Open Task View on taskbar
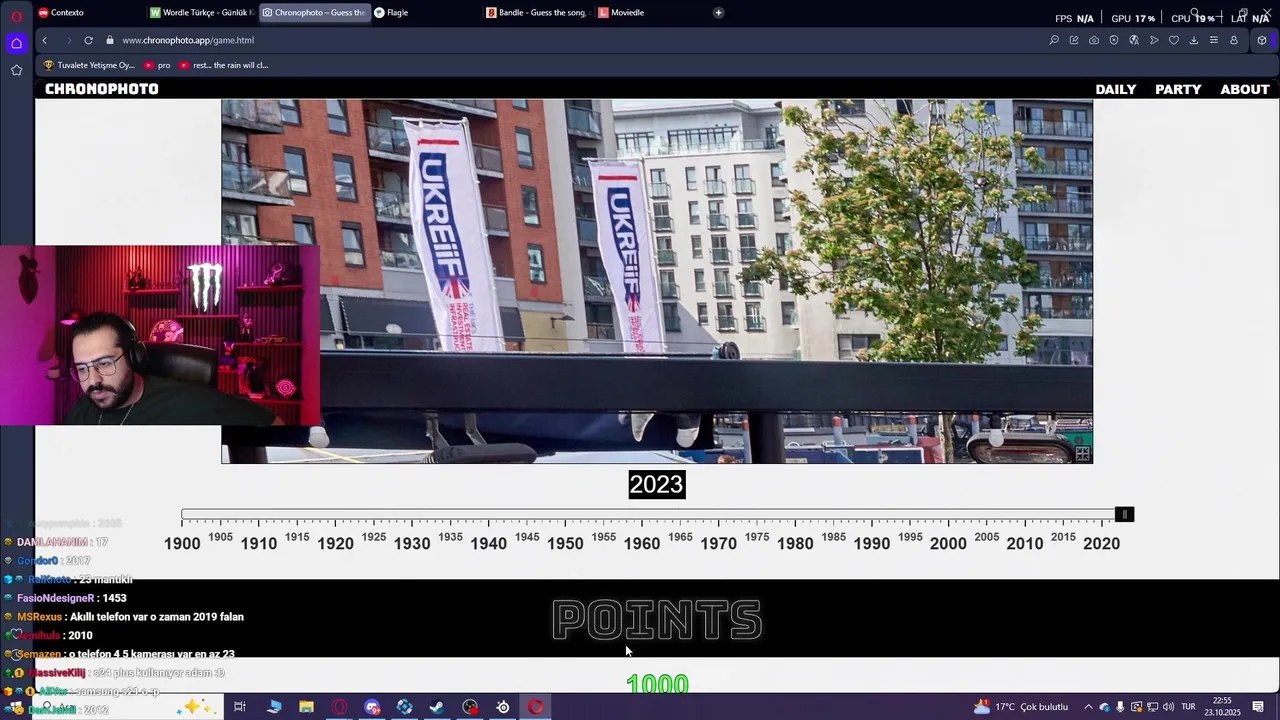The width and height of the screenshot is (1280, 720). 240,707
